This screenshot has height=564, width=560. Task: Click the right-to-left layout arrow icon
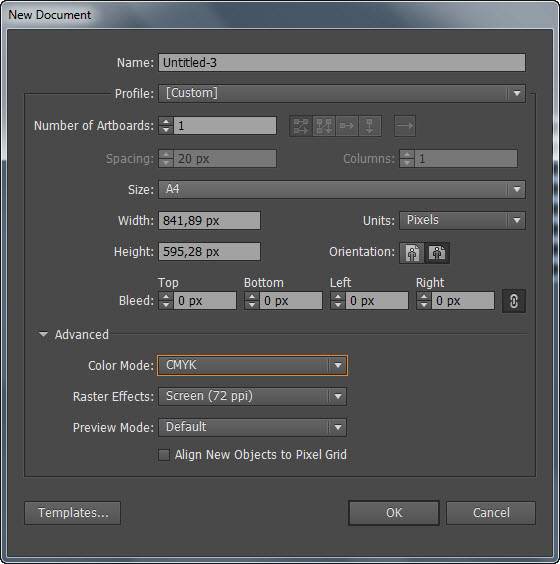(x=405, y=126)
